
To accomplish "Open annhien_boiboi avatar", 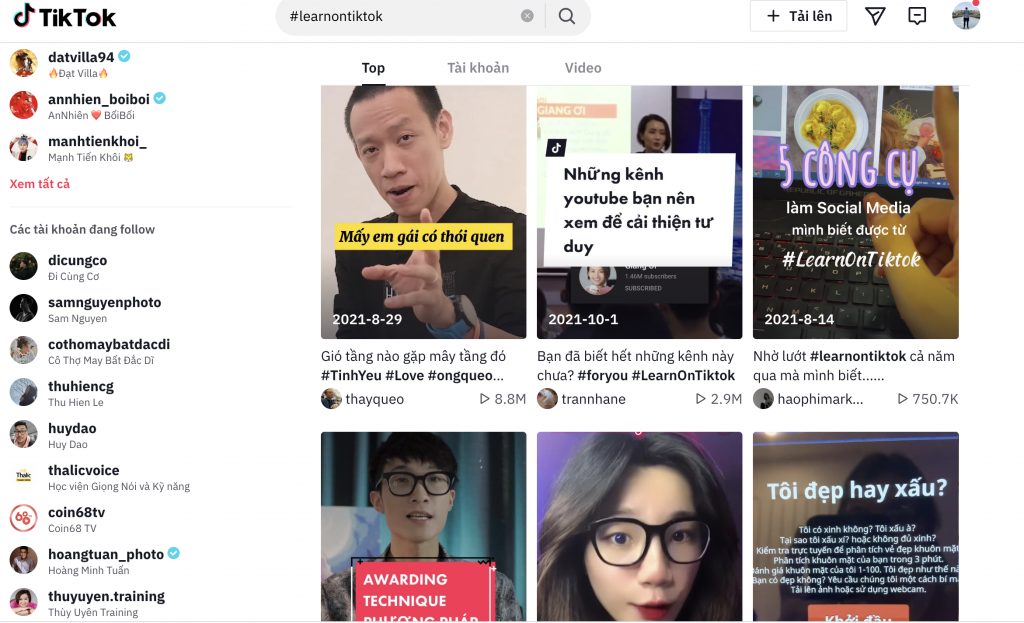I will pos(24,105).
